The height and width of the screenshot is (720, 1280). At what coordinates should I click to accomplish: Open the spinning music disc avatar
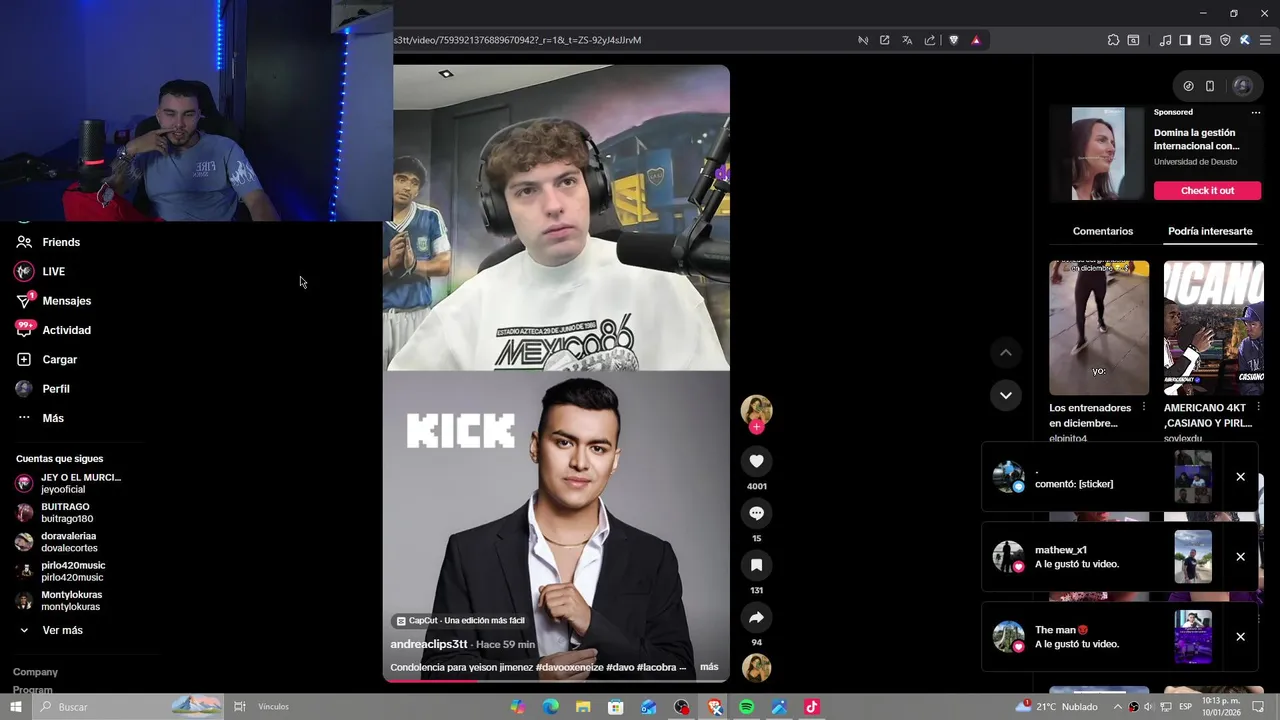click(x=756, y=667)
